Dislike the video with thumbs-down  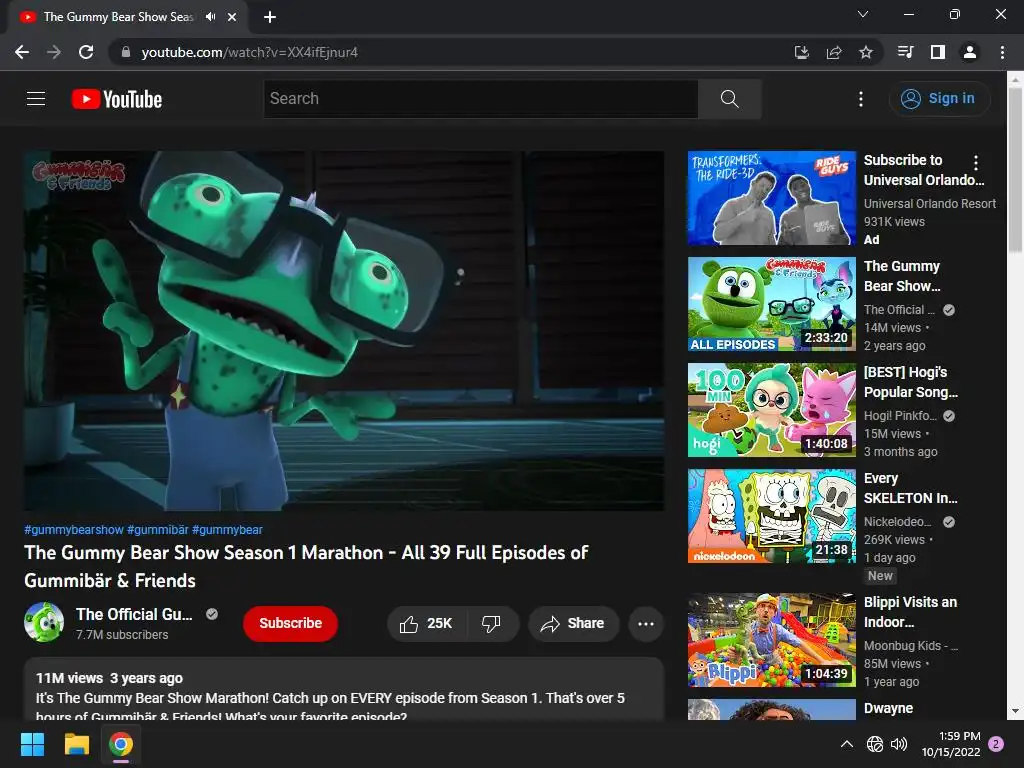492,624
